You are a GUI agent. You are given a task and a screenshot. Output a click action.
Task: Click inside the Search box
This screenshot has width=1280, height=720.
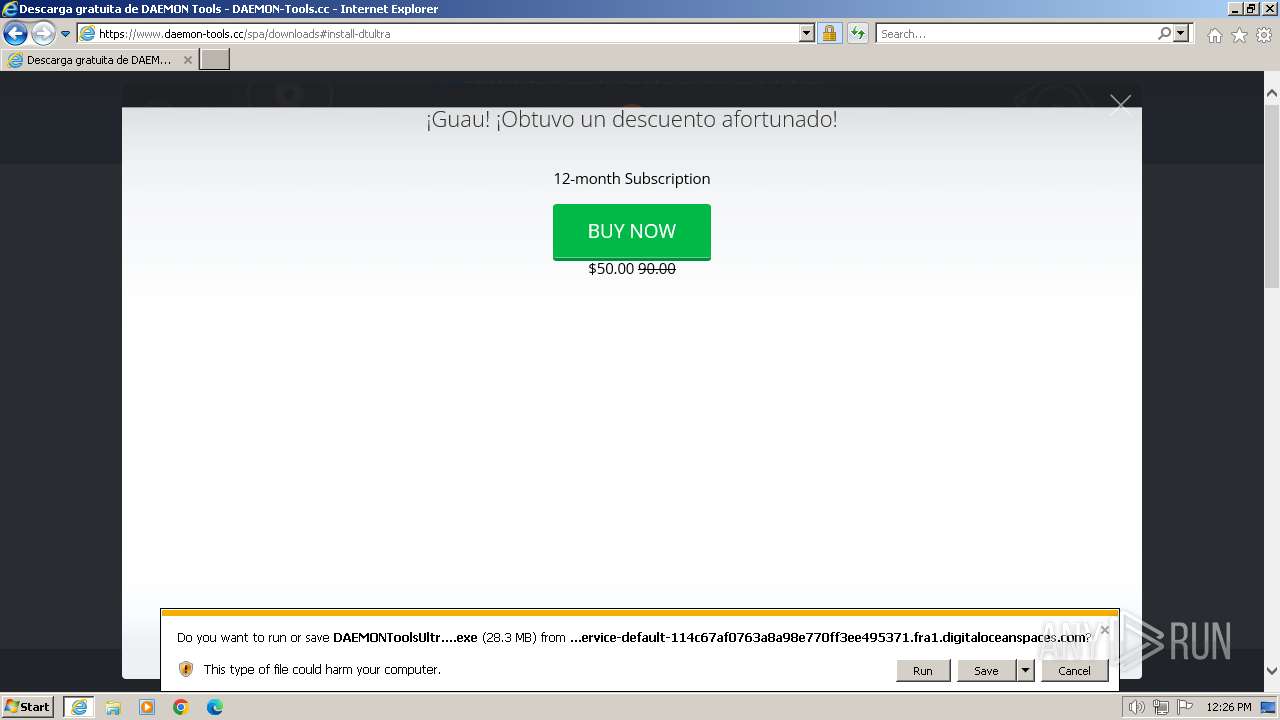coord(1015,33)
